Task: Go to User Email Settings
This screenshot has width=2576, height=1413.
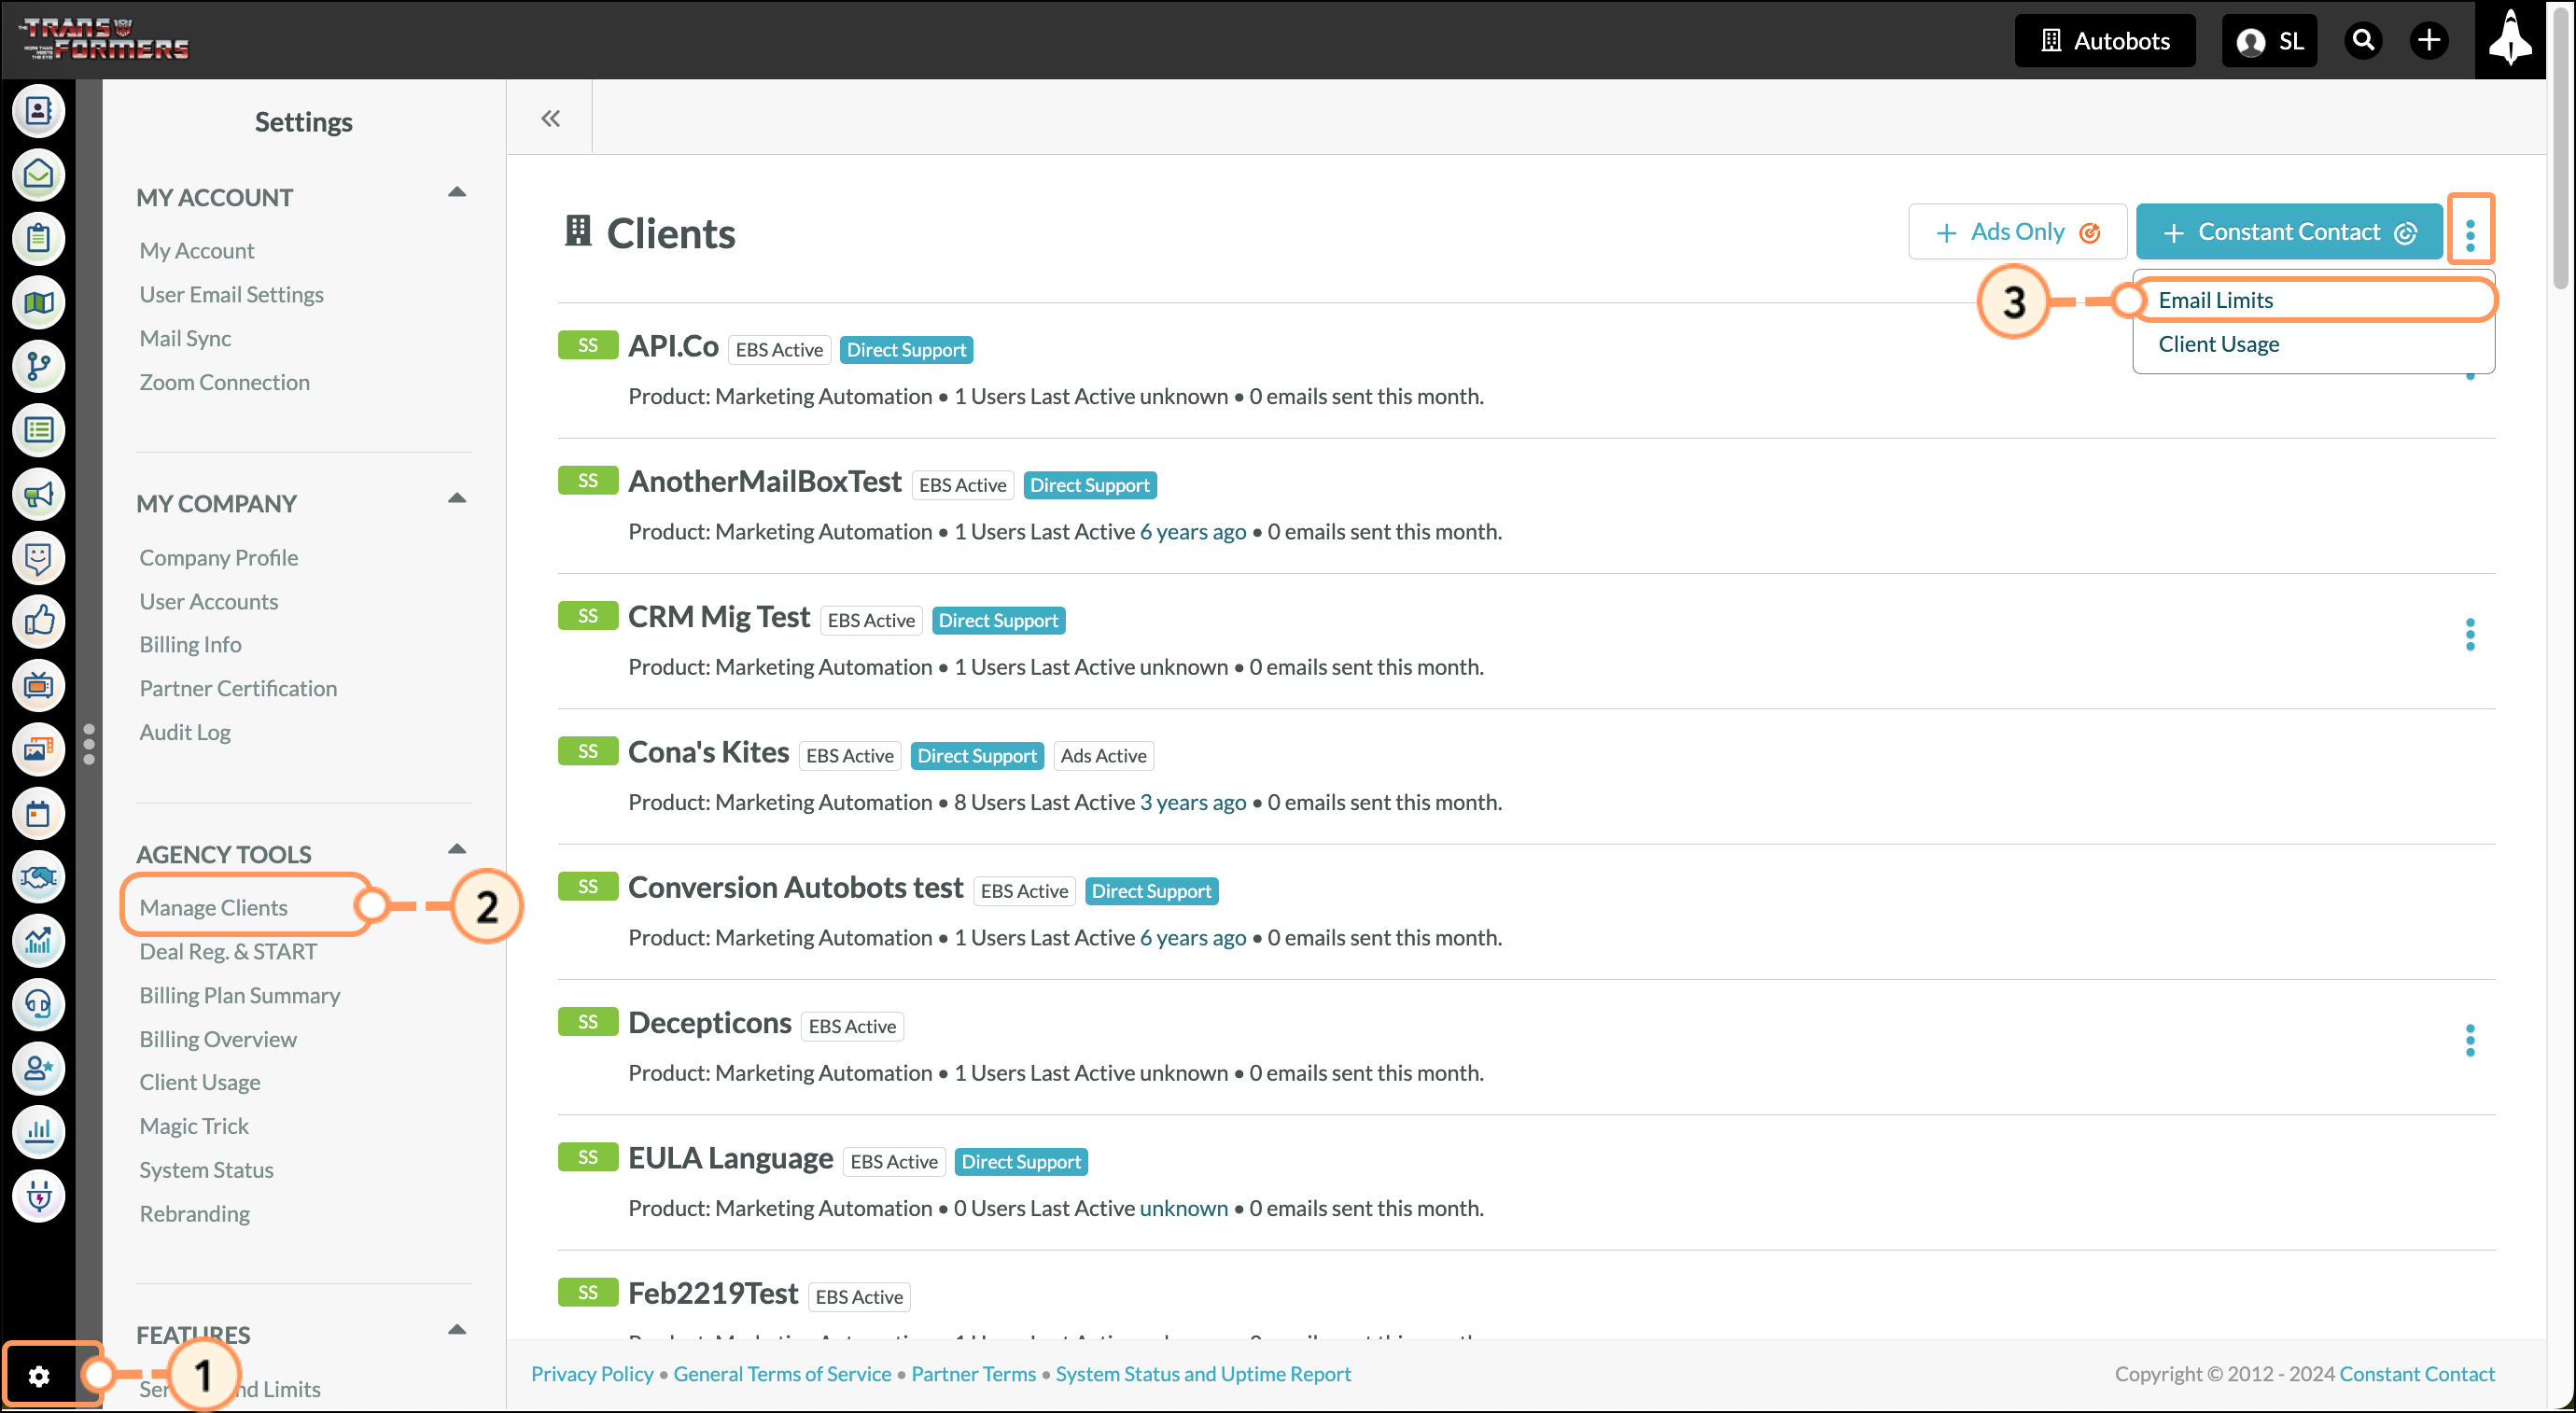Action: click(x=231, y=294)
